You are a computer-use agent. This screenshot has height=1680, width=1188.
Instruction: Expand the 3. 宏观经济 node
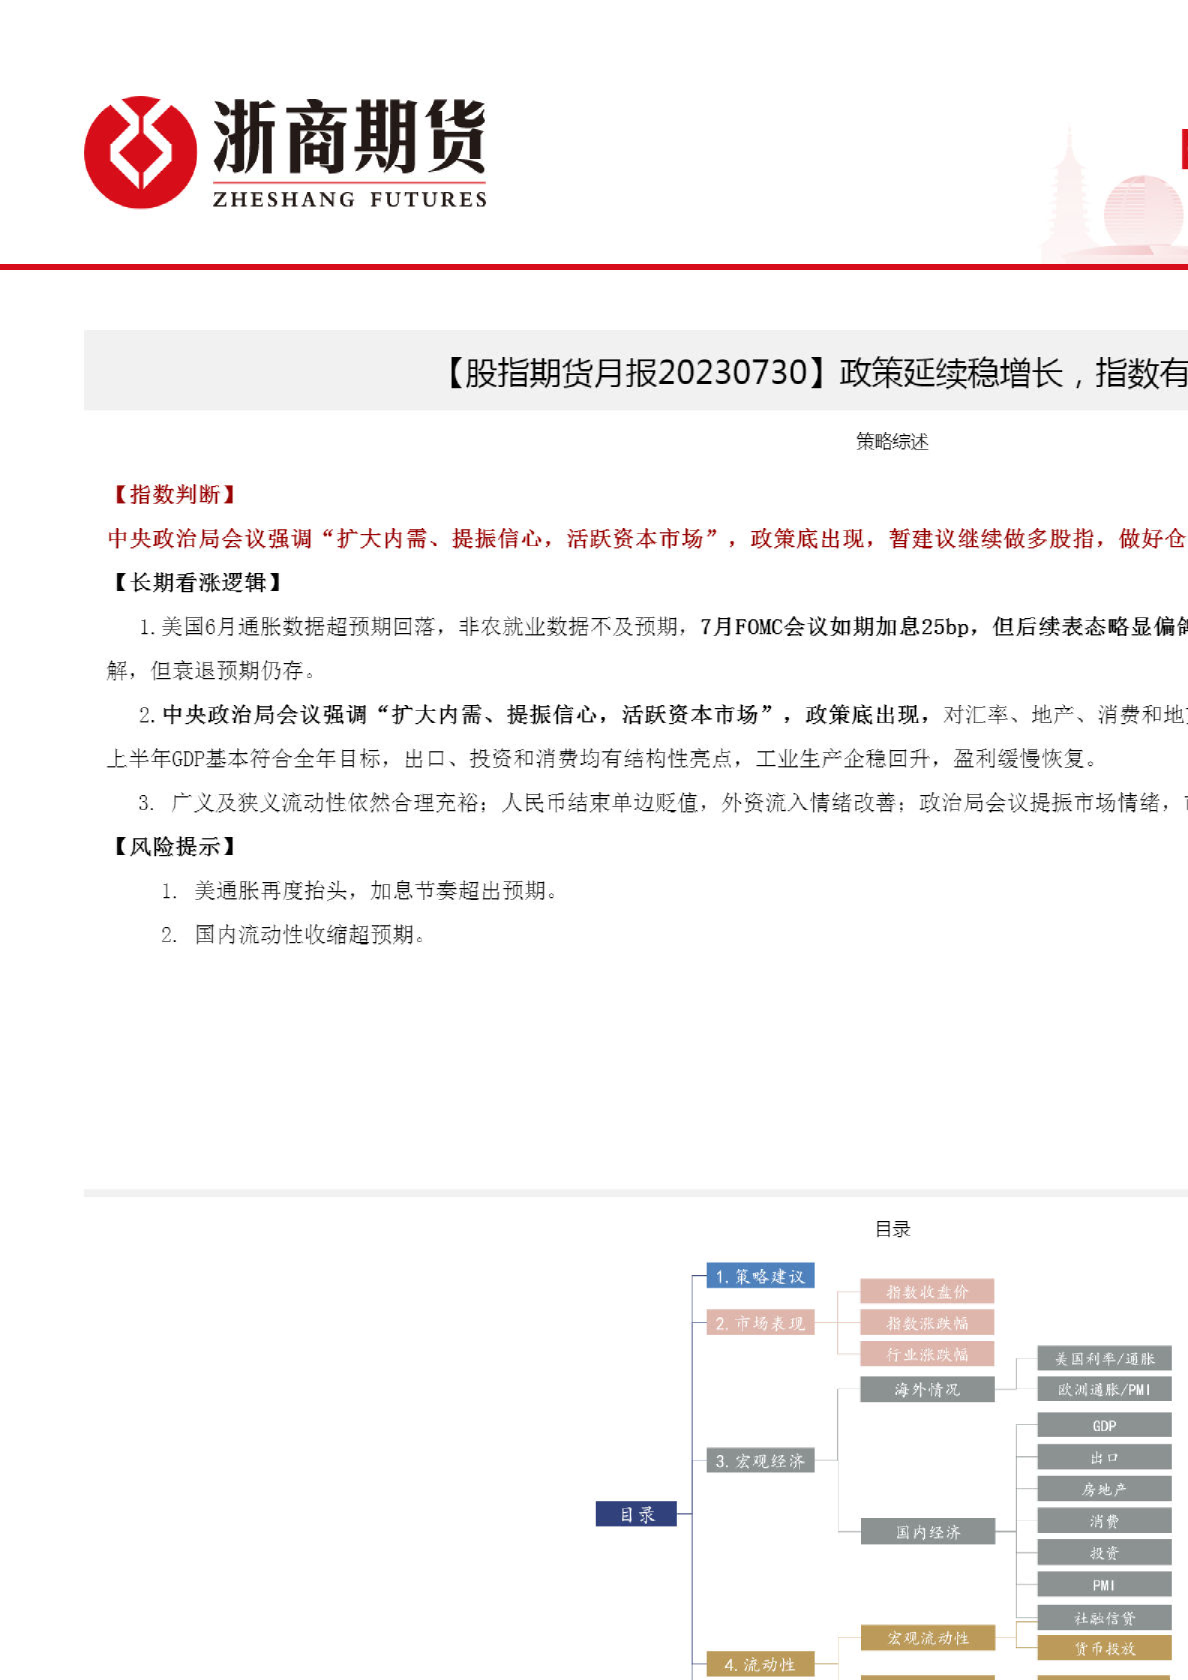760,1461
